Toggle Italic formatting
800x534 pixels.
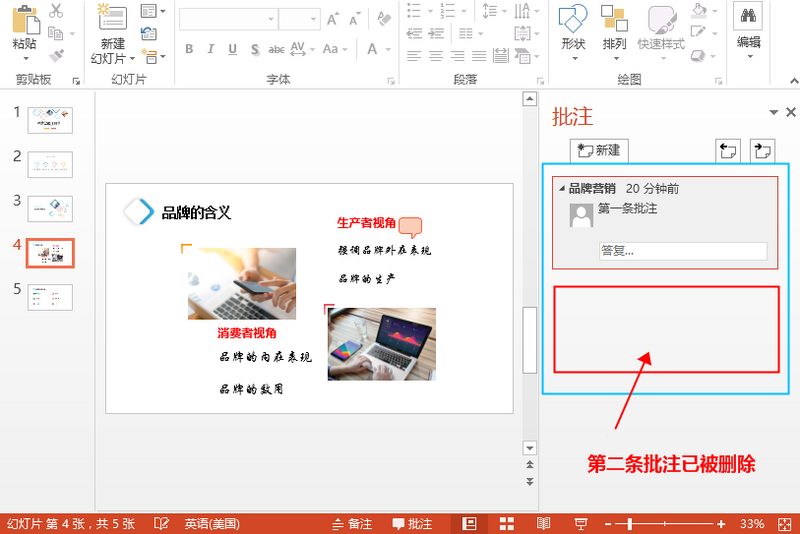(211, 49)
